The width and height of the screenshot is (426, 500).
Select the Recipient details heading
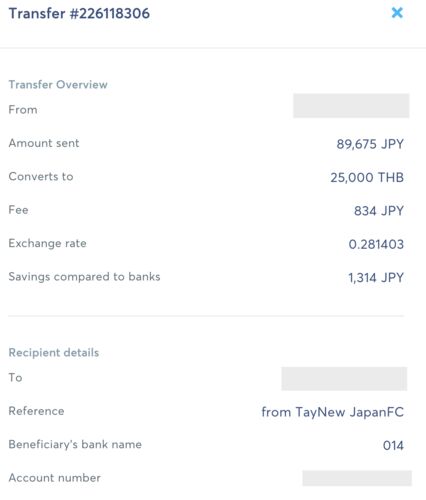point(54,352)
